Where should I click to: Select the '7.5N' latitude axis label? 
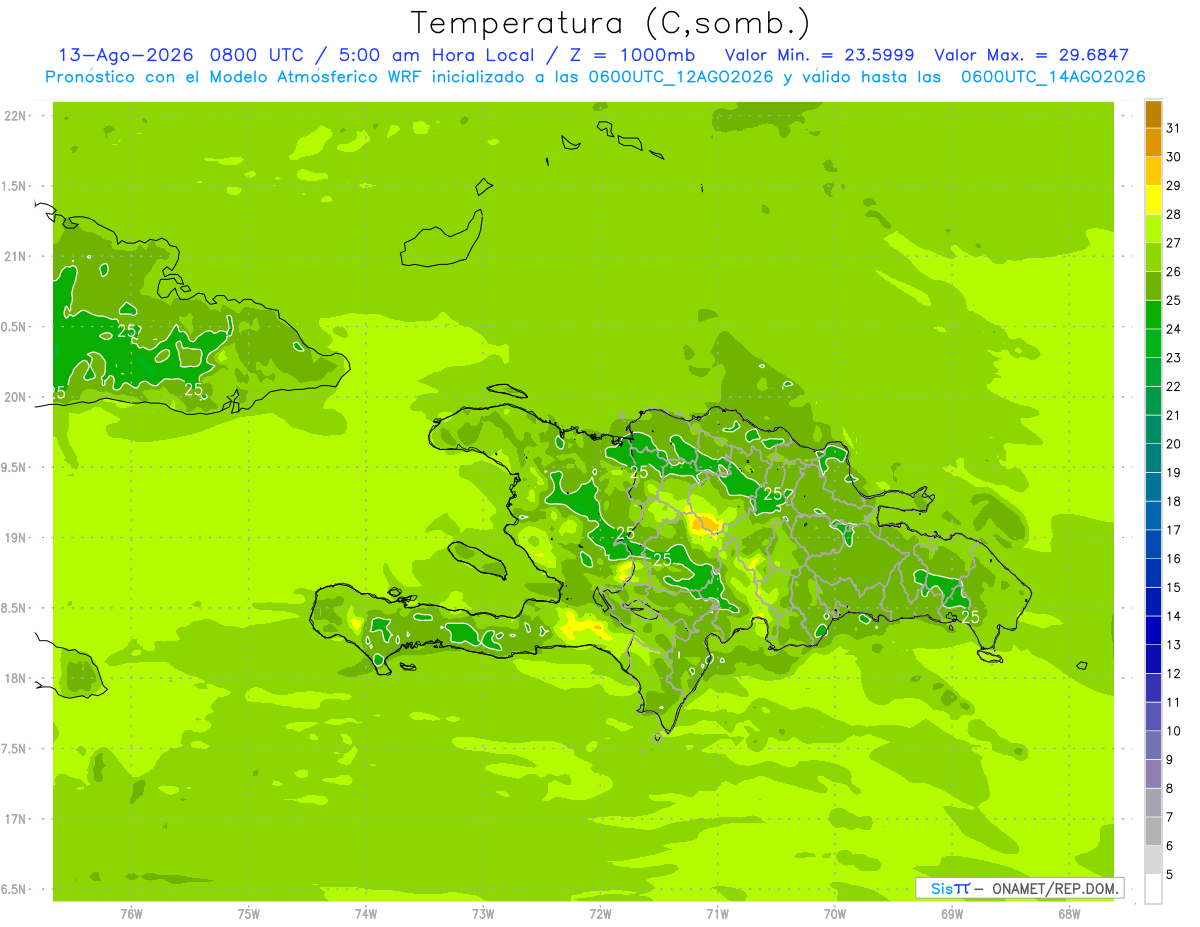coord(14,749)
